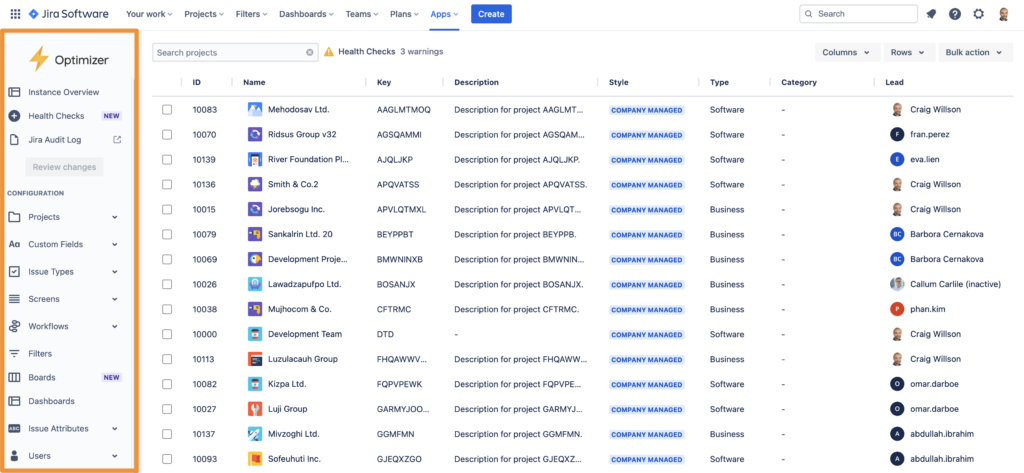Viewport: 1024px width, 473px height.
Task: Open the Bulk action dropdown
Action: pos(975,52)
